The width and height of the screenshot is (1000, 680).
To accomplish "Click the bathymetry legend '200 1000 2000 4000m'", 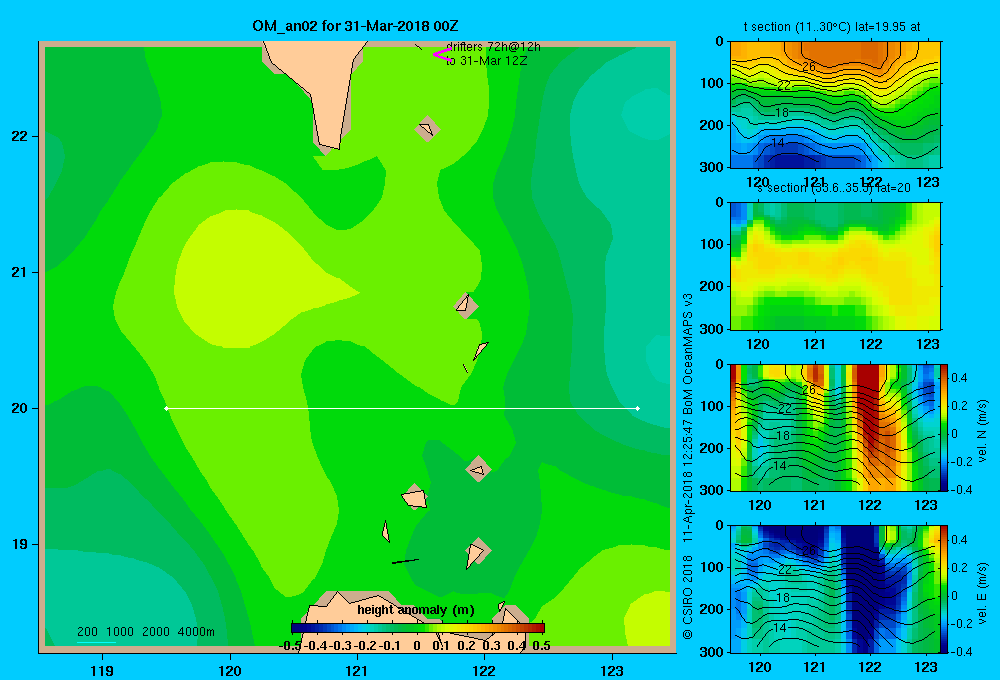I will 145,632.
